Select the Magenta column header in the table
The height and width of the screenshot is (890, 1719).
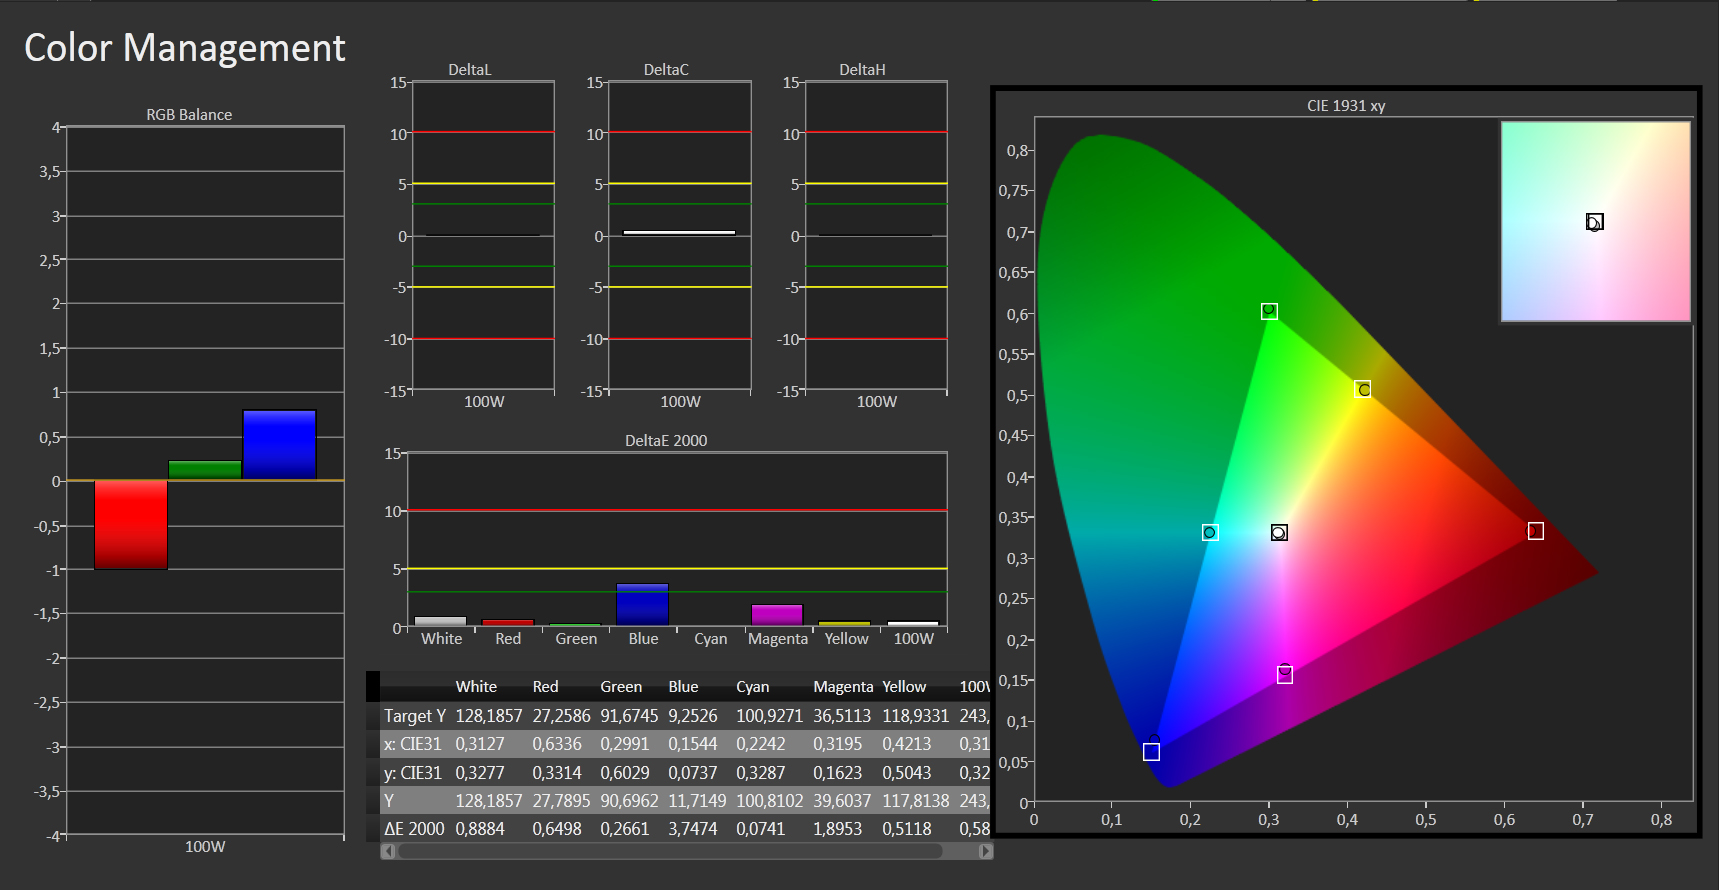(x=843, y=687)
